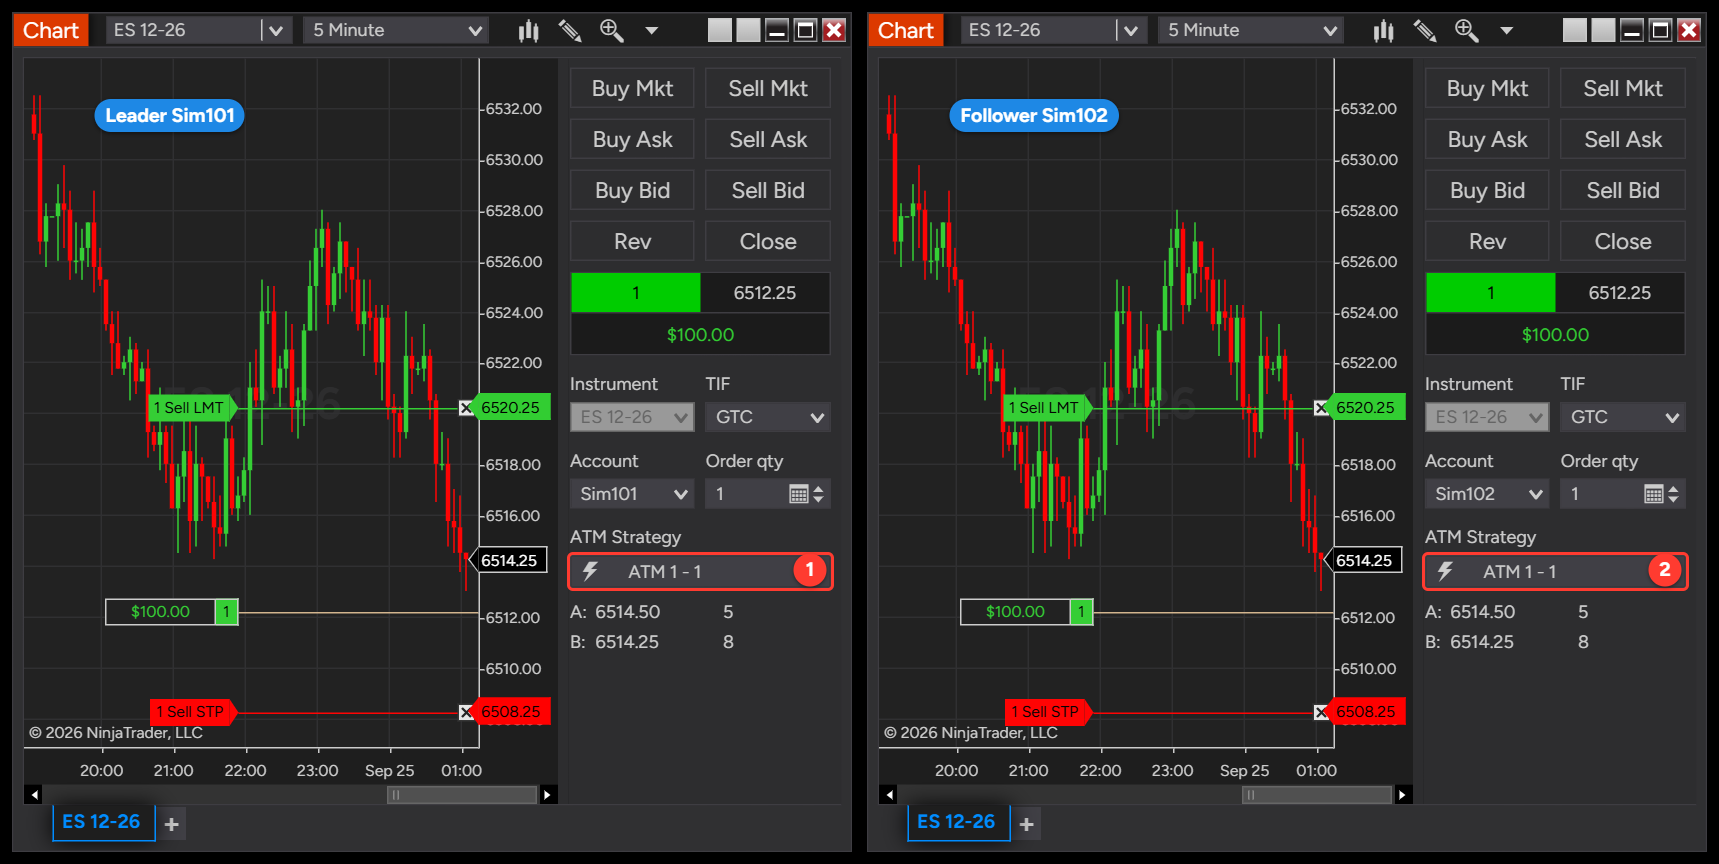Click order qty spinner arrows in Sim102 panel
This screenshot has height=864, width=1719.
tap(1674, 494)
